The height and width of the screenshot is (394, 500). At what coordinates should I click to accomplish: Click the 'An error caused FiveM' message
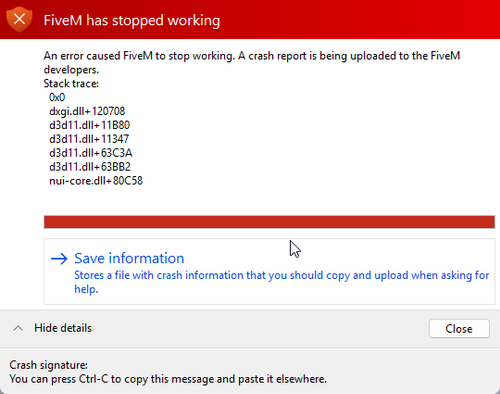[x=252, y=63]
